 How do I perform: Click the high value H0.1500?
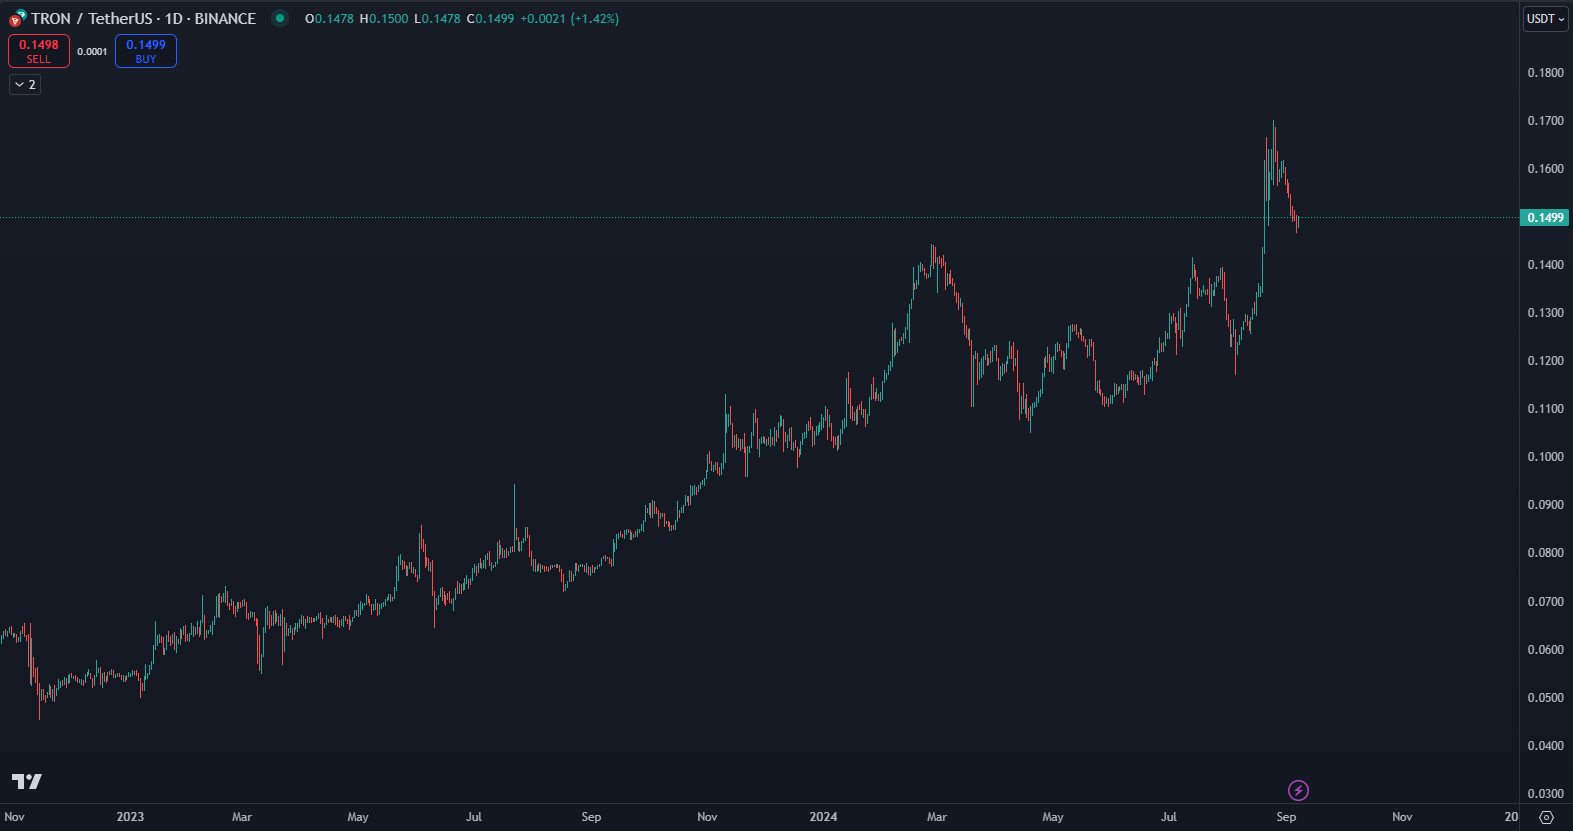pyautogui.click(x=384, y=19)
